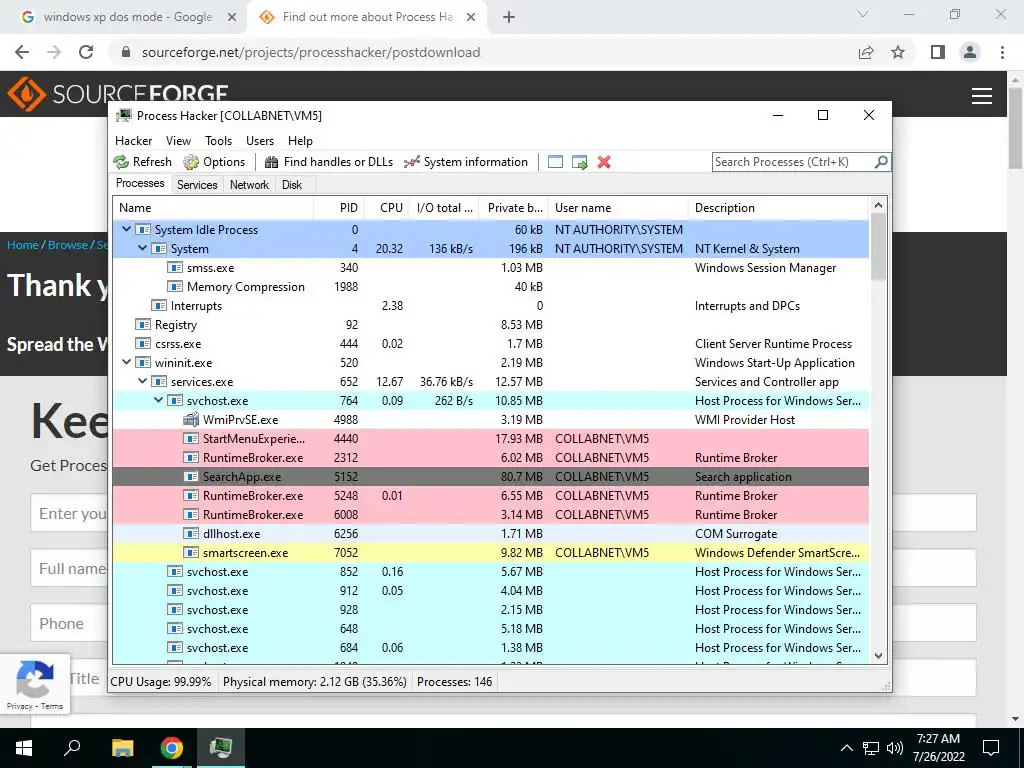Open SourceForge hamburger menu

click(982, 96)
